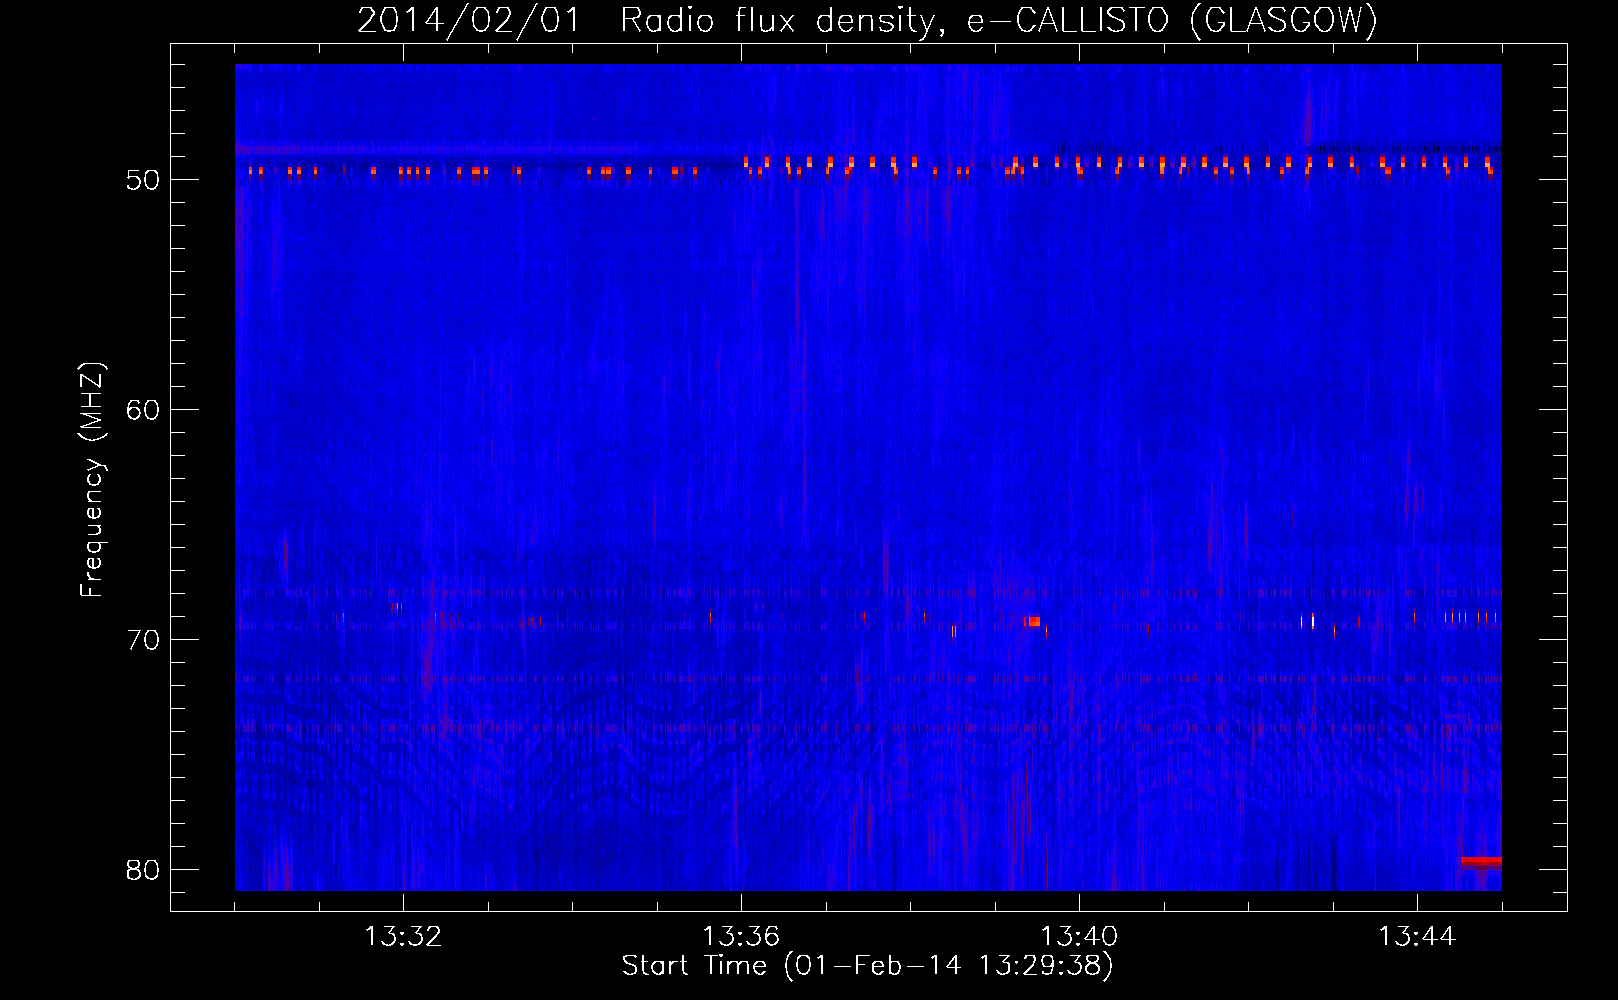Click the 13:32 time tick label

coord(403,937)
